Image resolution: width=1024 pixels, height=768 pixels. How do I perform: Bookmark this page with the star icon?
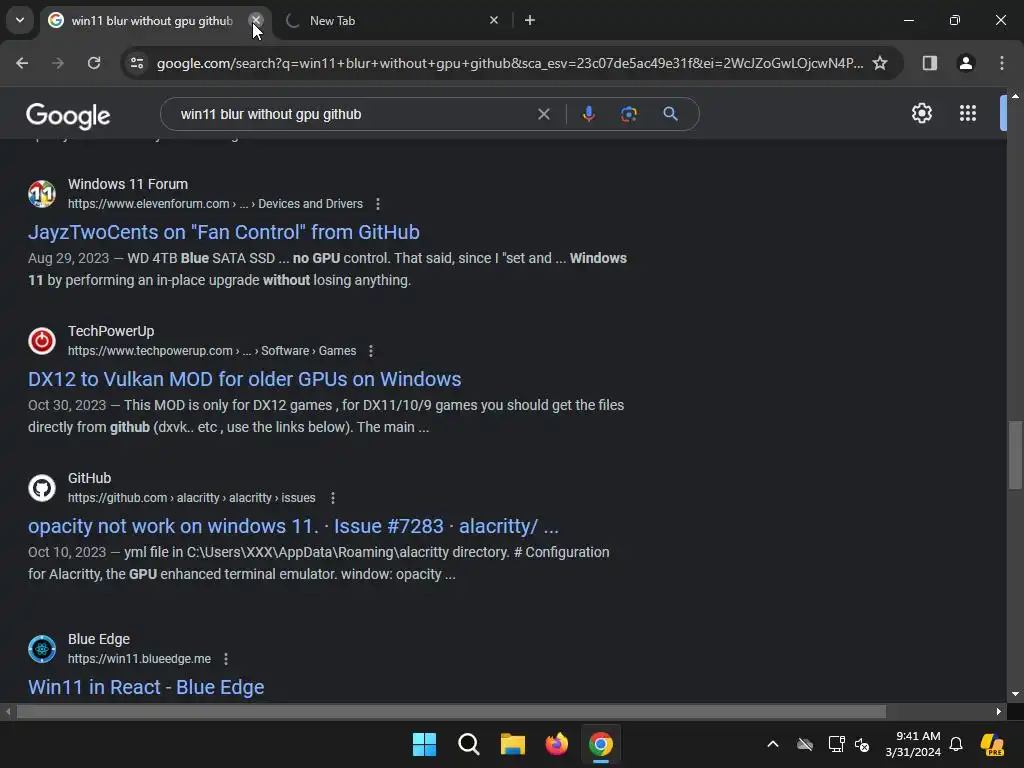point(880,63)
